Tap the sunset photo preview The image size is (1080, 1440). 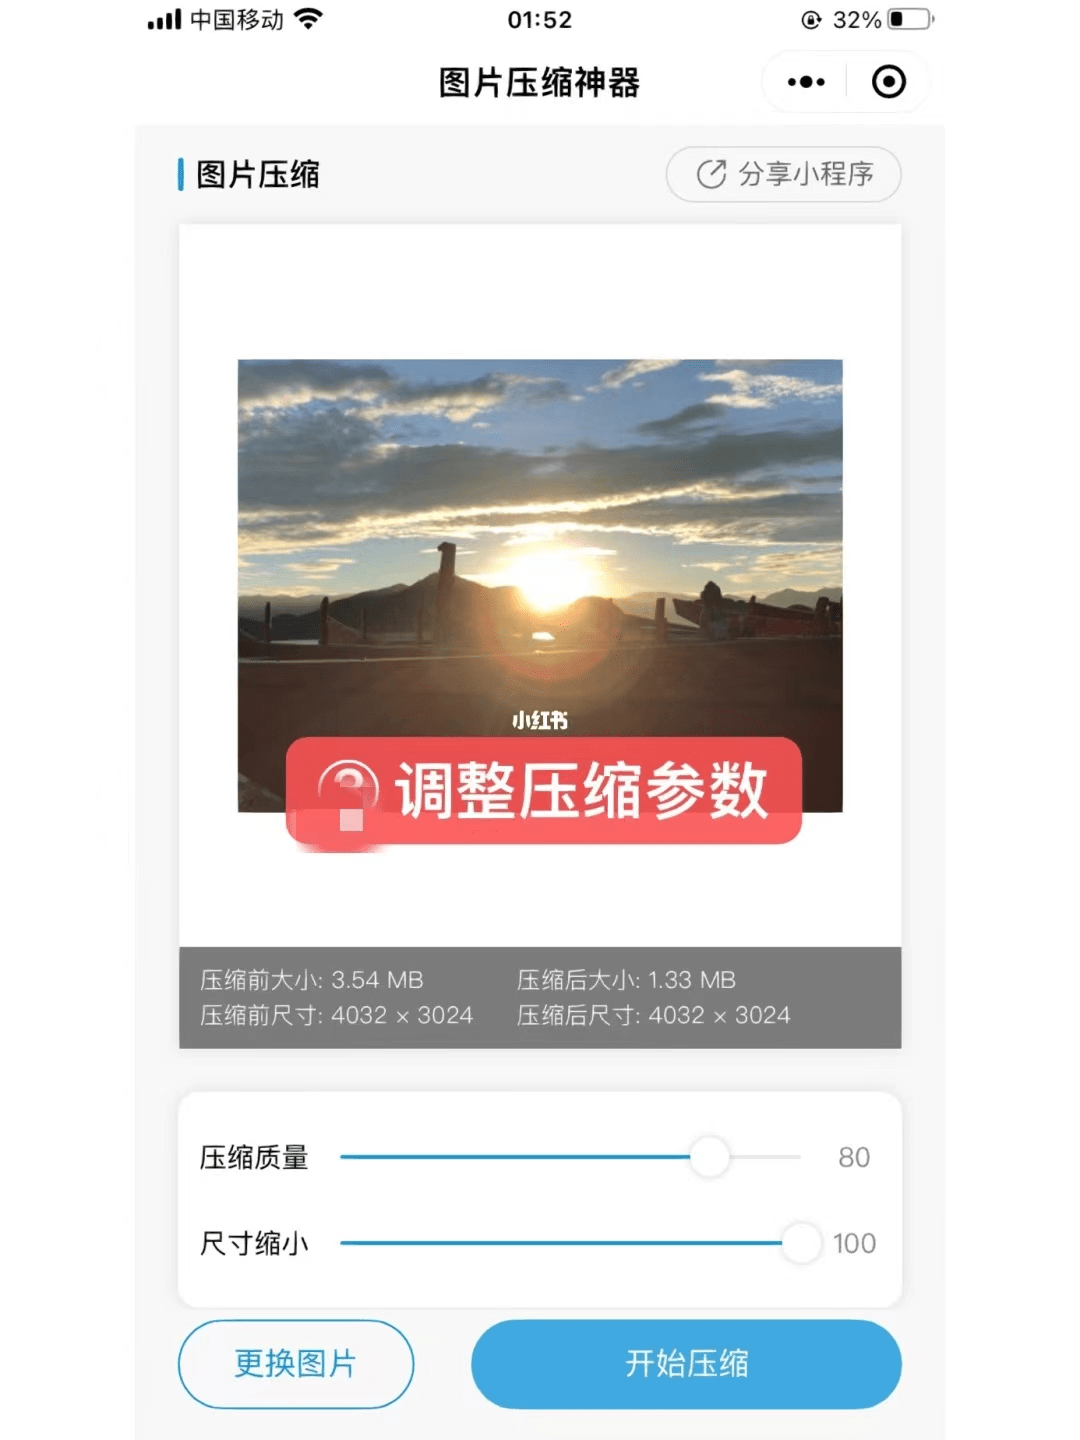coord(540,585)
